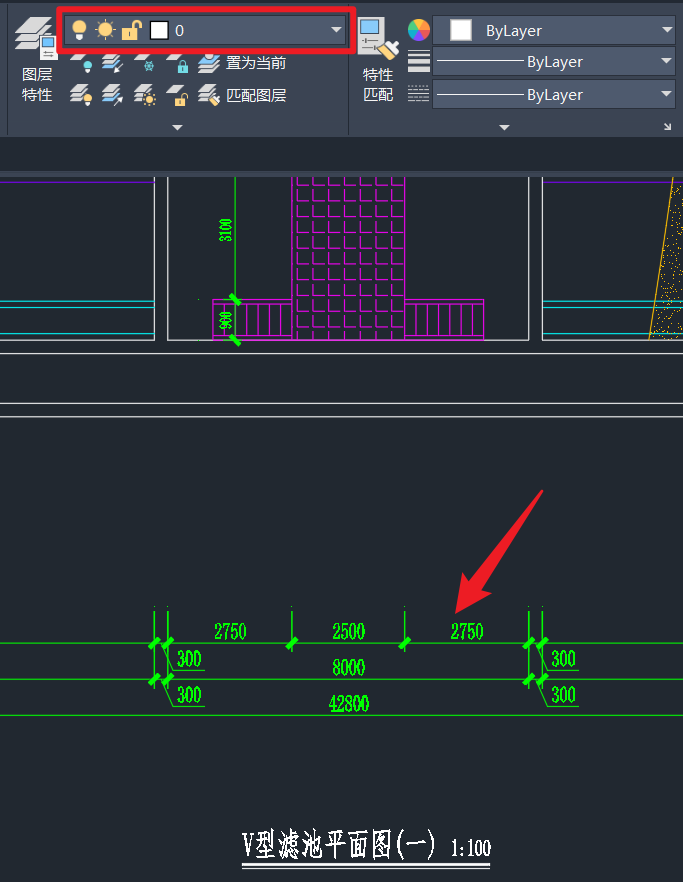Open Properties panel dialog launcher arrow
Viewport: 683px width, 882px height.
667,127
